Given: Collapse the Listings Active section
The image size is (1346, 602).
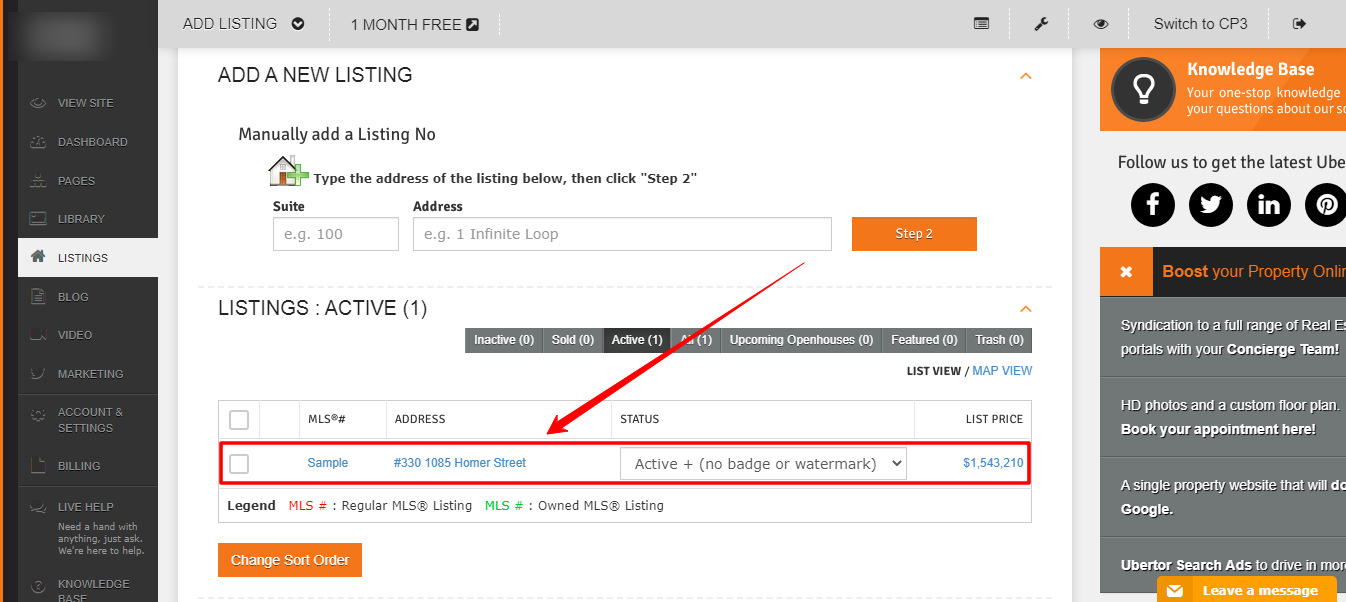Looking at the screenshot, I should point(1025,309).
